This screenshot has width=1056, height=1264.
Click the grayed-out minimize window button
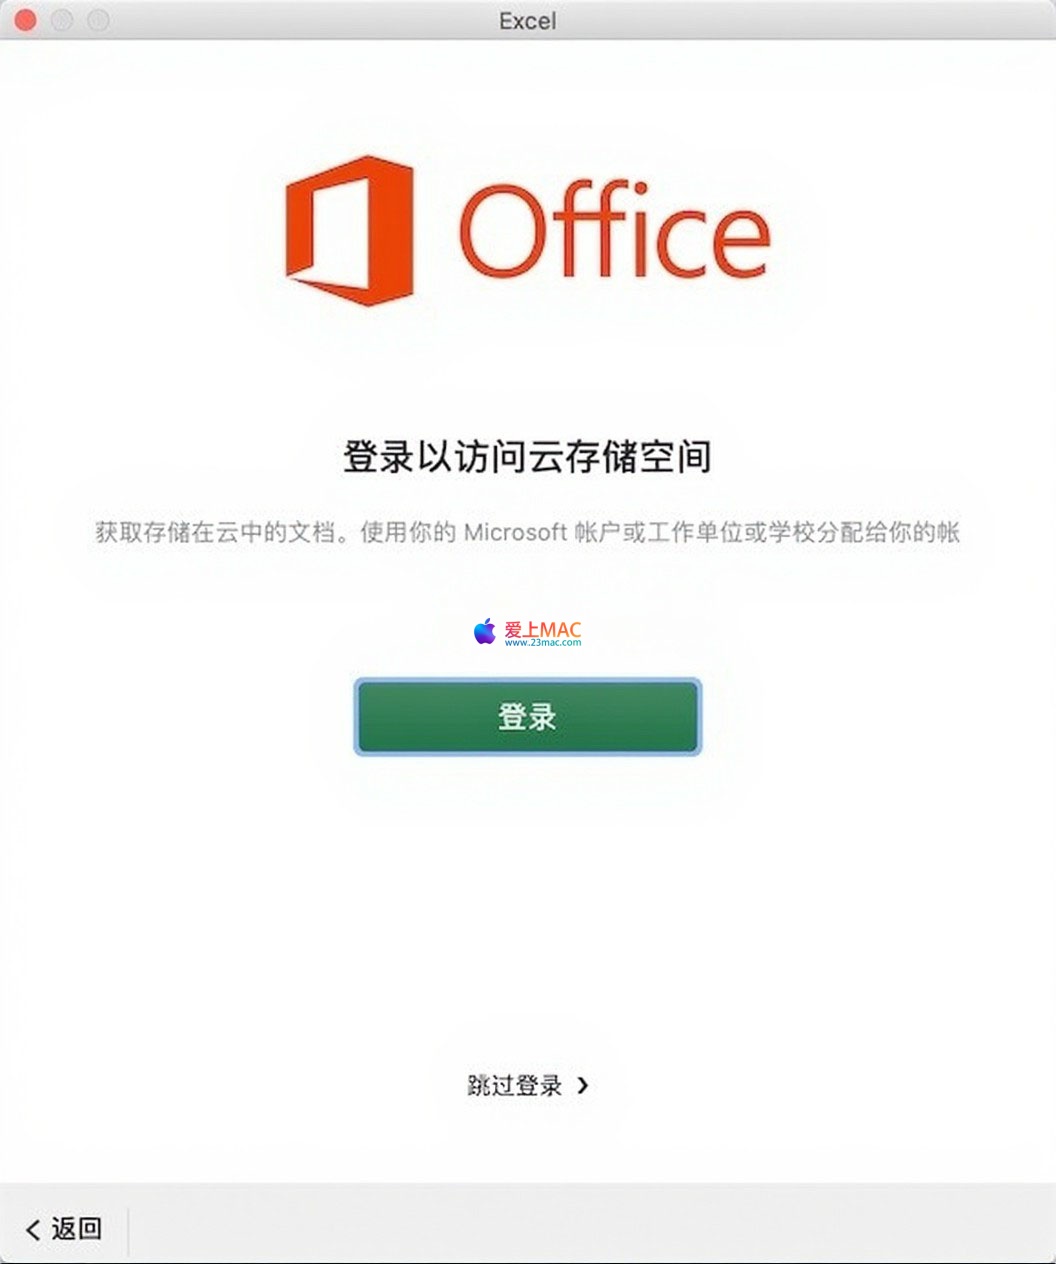click(62, 20)
